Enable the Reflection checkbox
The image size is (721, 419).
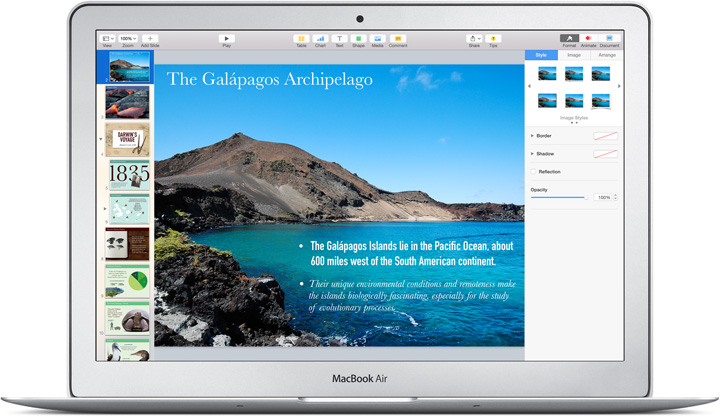pos(533,172)
